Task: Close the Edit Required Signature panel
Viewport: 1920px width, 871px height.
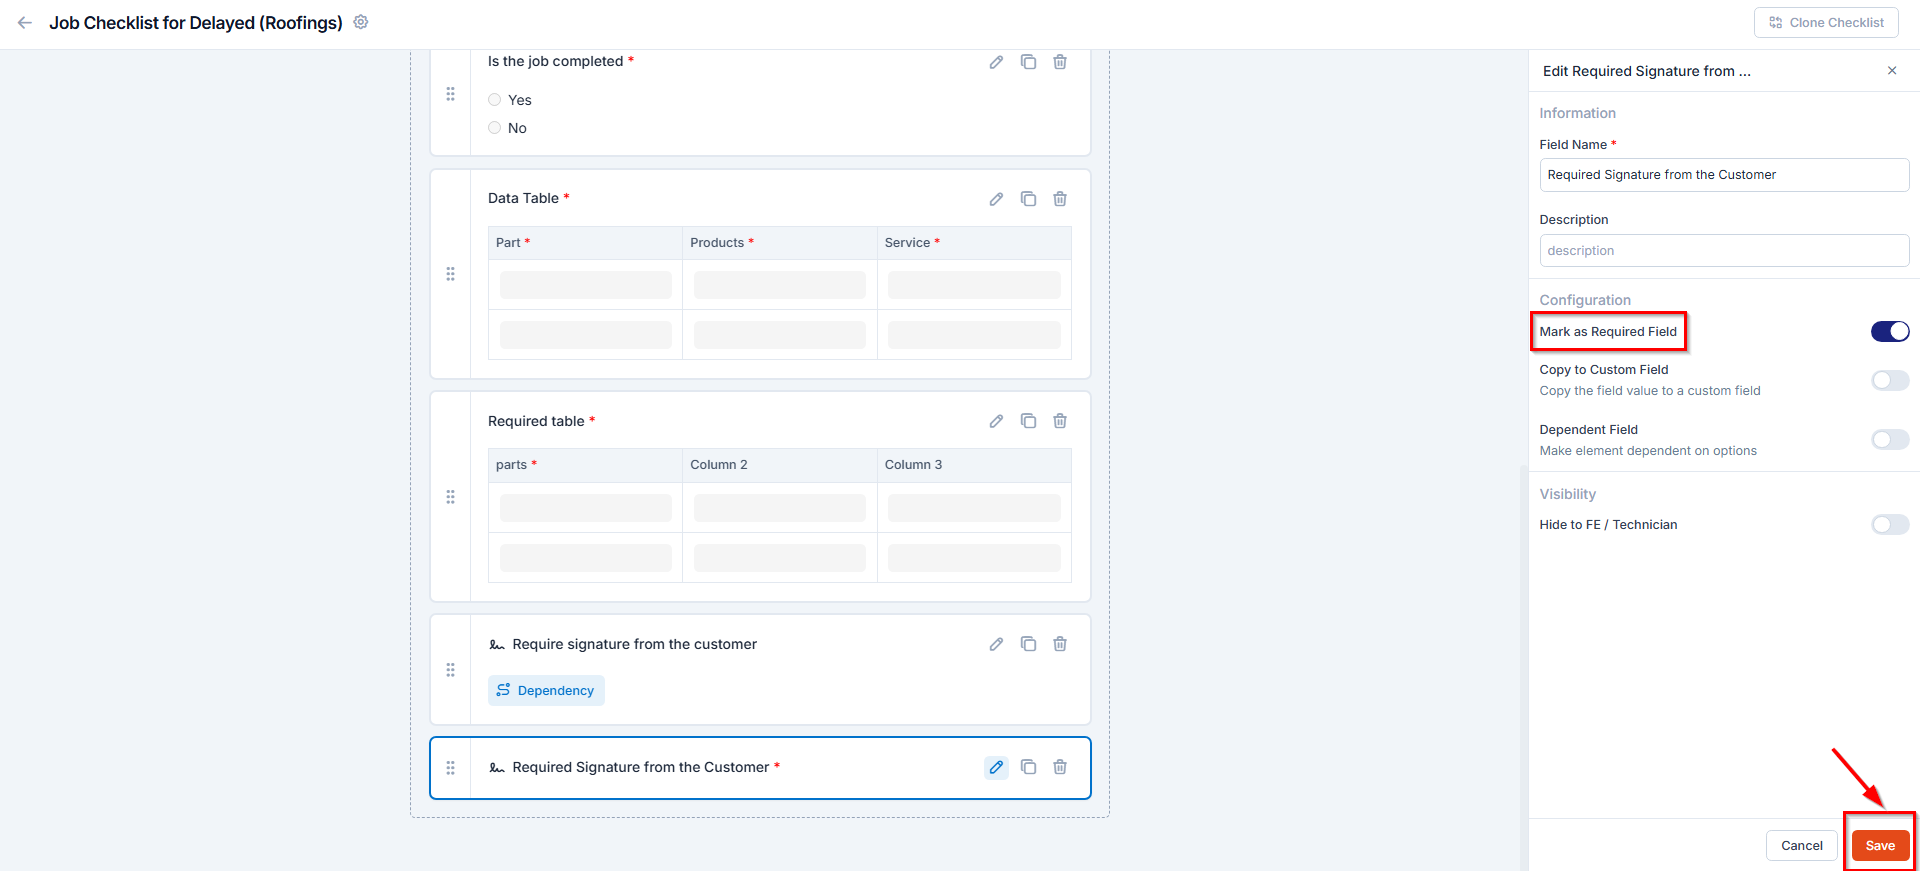Action: (x=1892, y=70)
